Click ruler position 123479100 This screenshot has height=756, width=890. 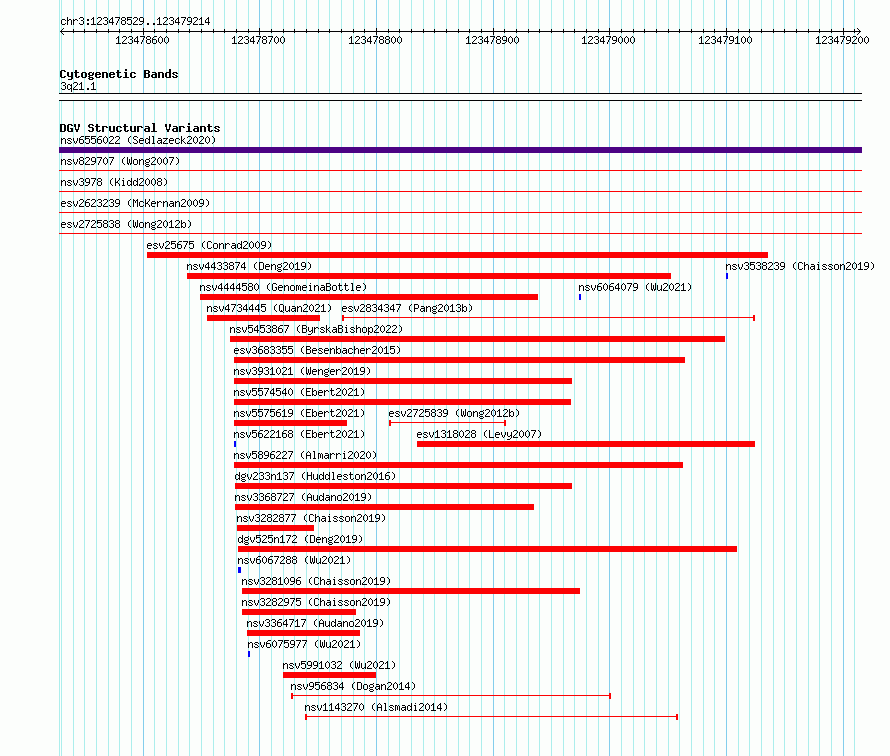point(725,40)
